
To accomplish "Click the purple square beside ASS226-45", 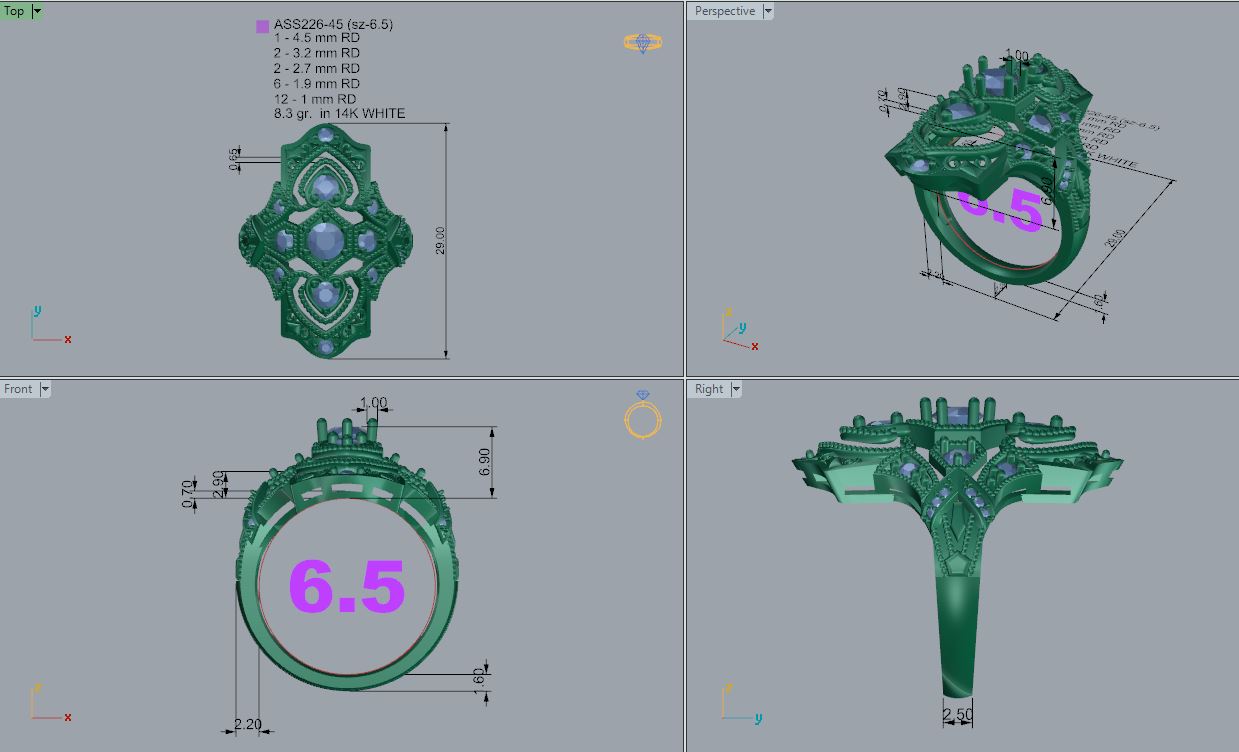I will 262,27.
